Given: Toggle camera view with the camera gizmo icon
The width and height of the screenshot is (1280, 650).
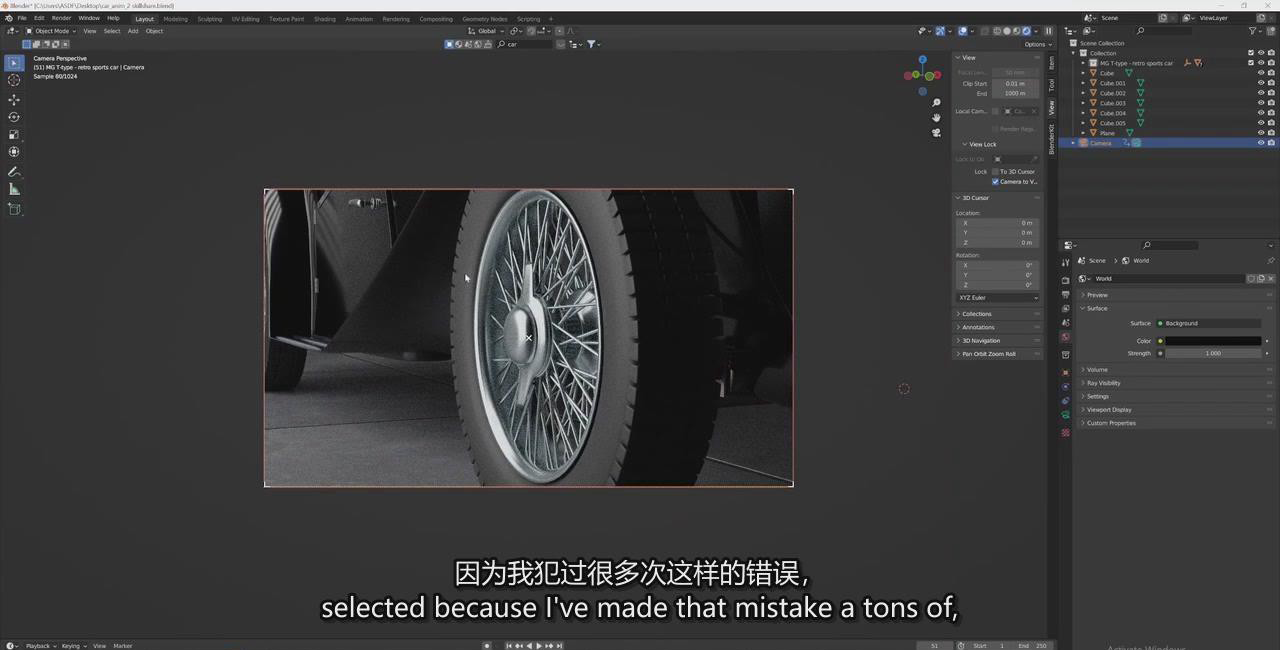Looking at the screenshot, I should (936, 132).
